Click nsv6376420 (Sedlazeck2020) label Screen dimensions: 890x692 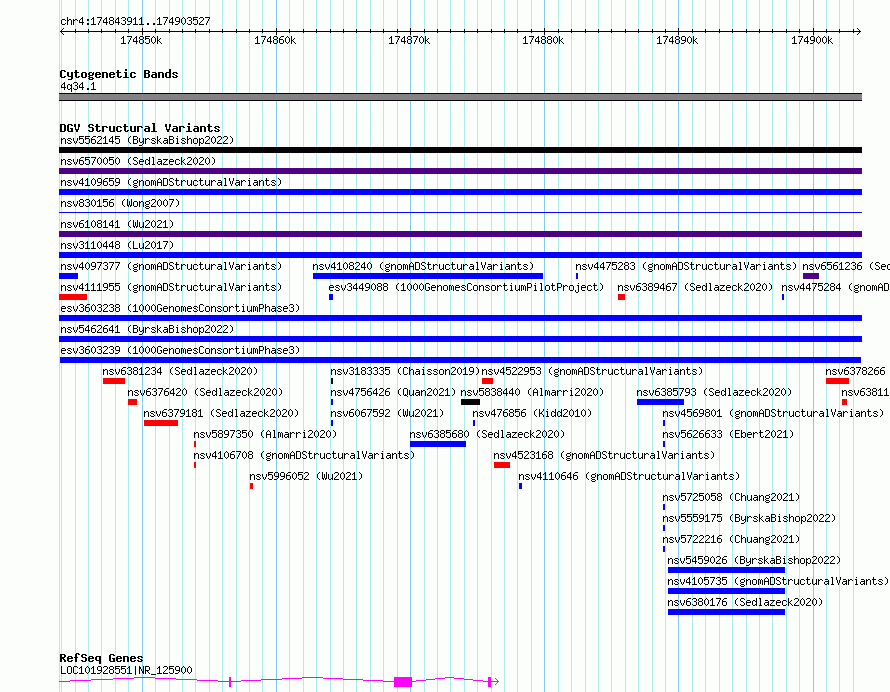205,392
